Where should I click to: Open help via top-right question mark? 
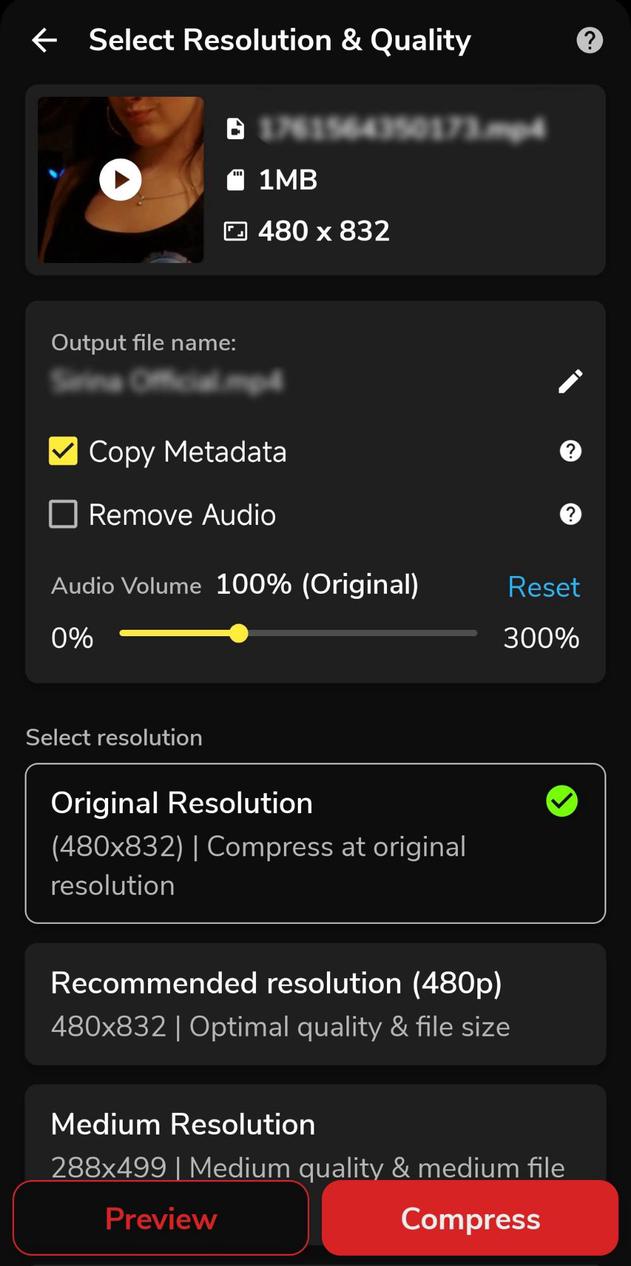pos(589,40)
